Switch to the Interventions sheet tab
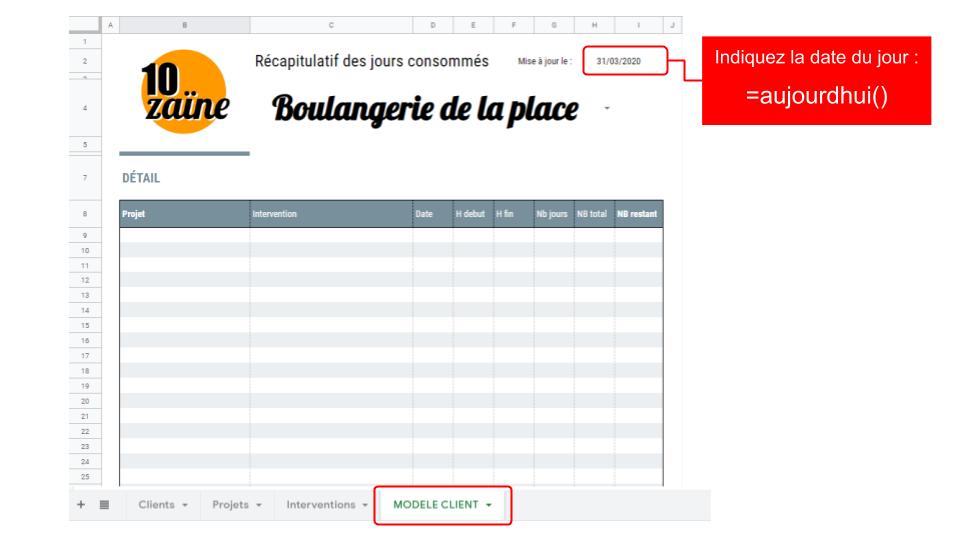Viewport: 960px width, 540px height. [321, 504]
